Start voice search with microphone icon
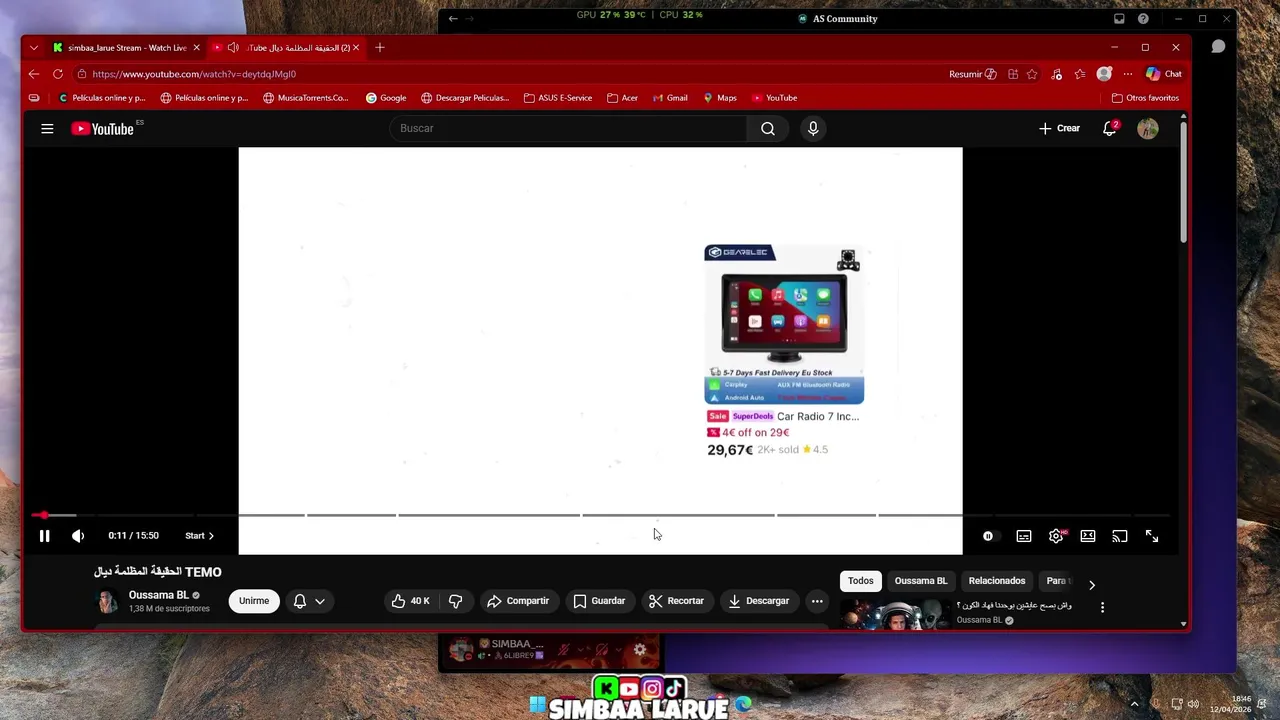Viewport: 1280px width, 720px height. [x=813, y=128]
